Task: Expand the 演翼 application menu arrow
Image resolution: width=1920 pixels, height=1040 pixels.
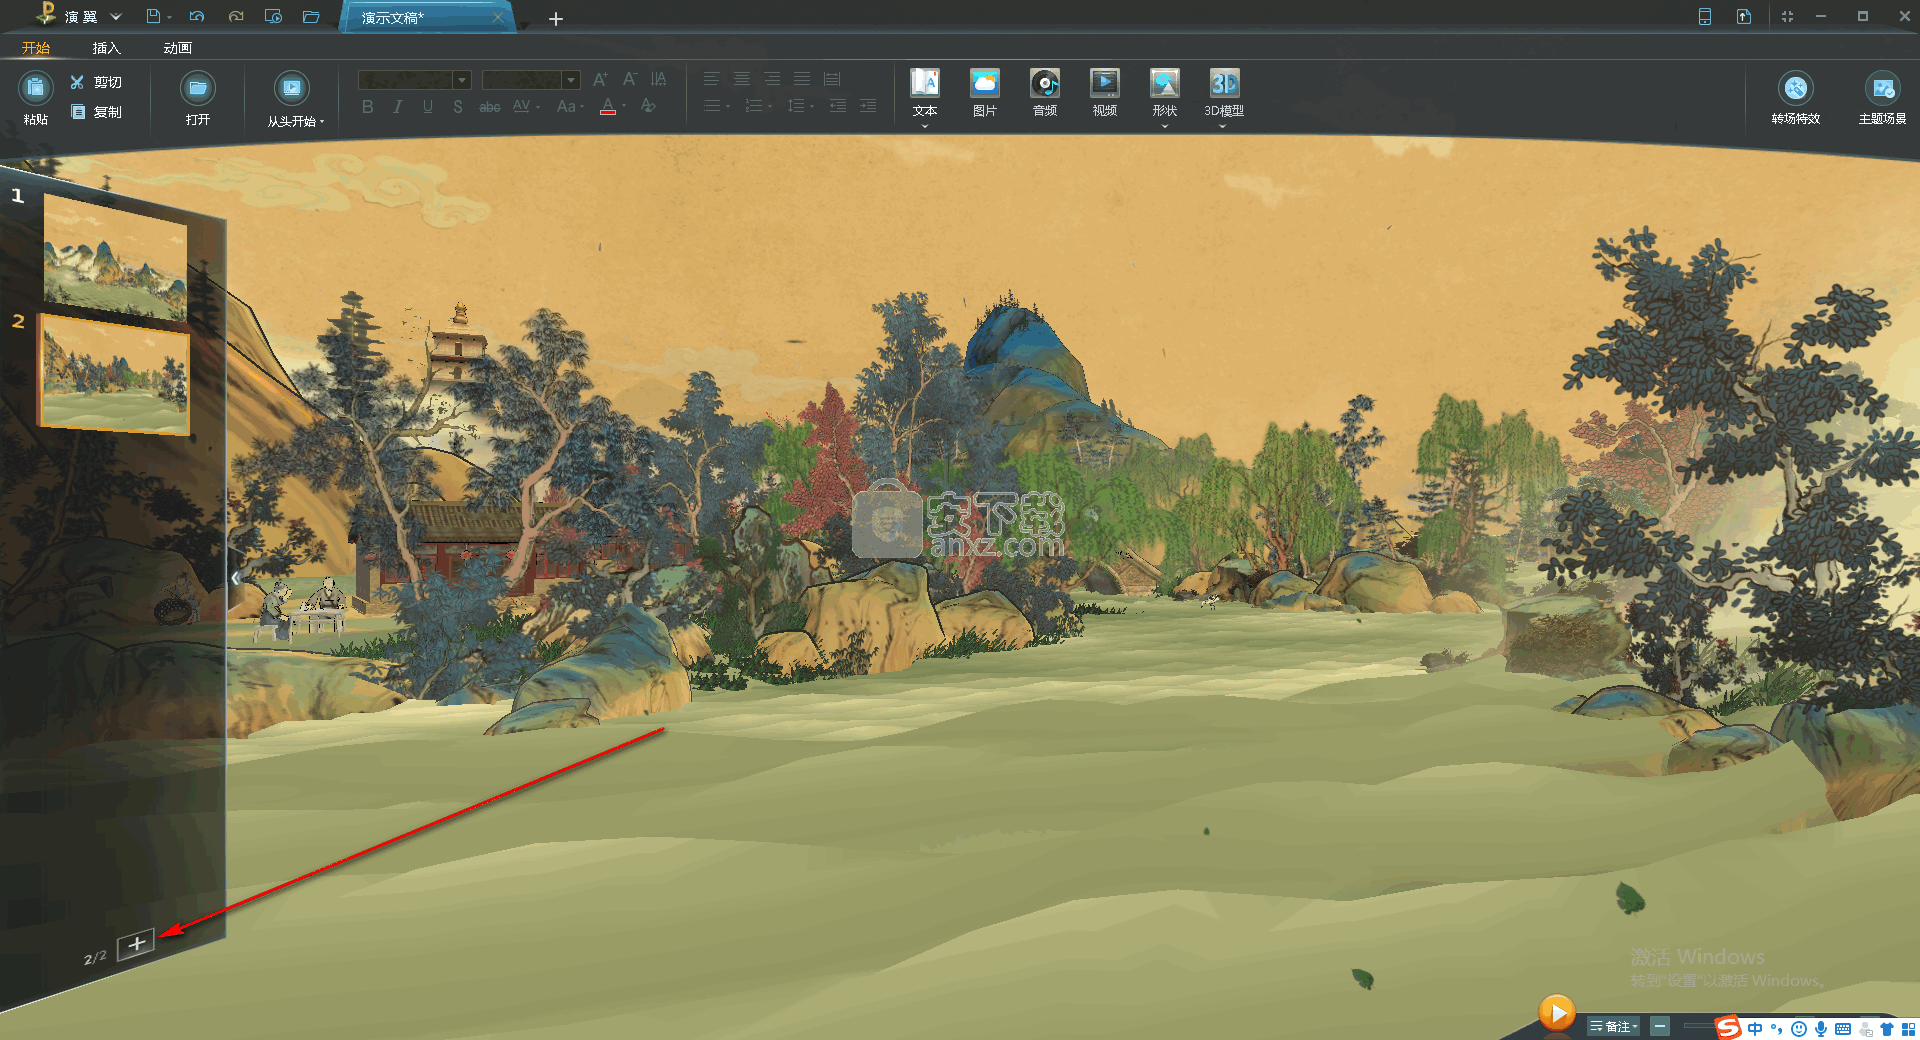Action: (116, 17)
